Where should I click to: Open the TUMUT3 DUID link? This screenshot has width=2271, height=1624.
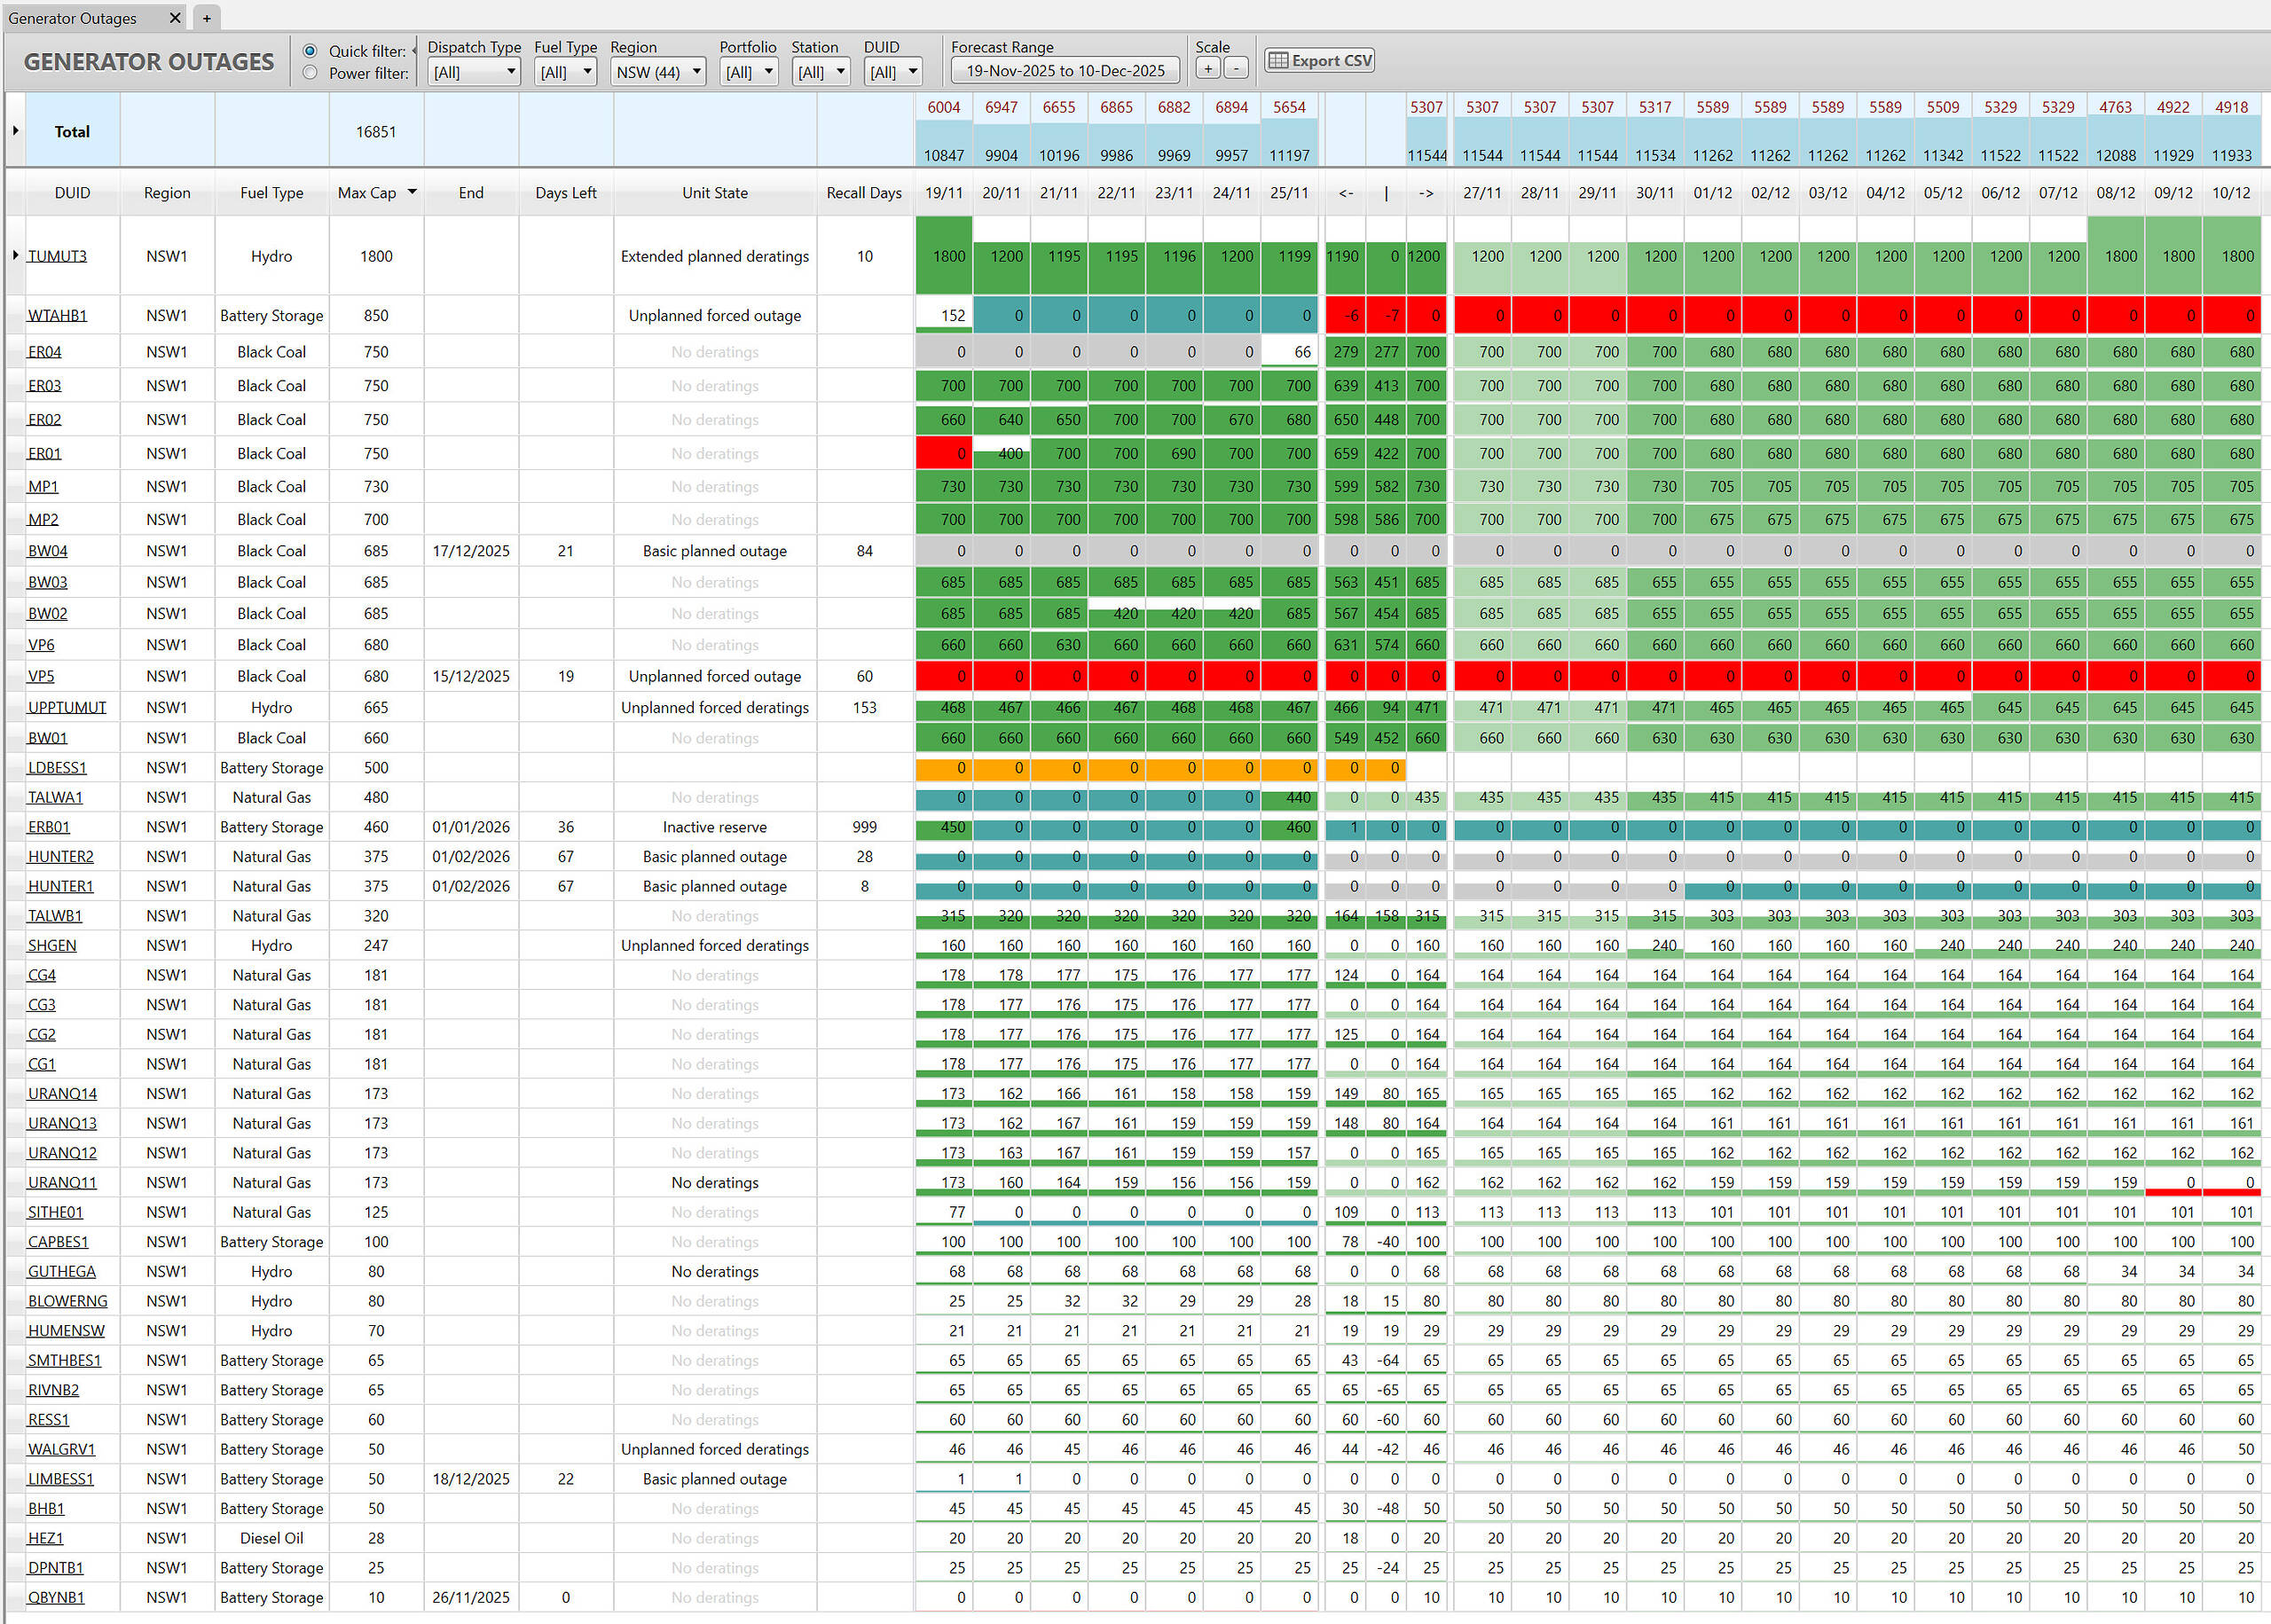[x=57, y=256]
